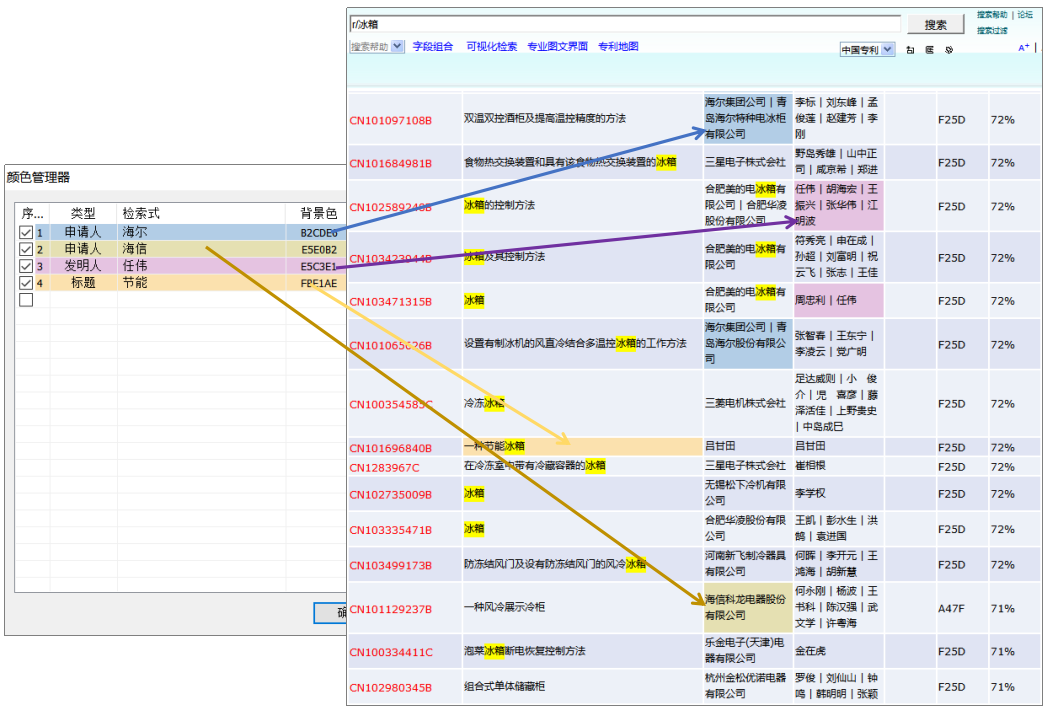This screenshot has width=1047, height=709.
Task: Open the 论坛 link
Action: click(1025, 15)
